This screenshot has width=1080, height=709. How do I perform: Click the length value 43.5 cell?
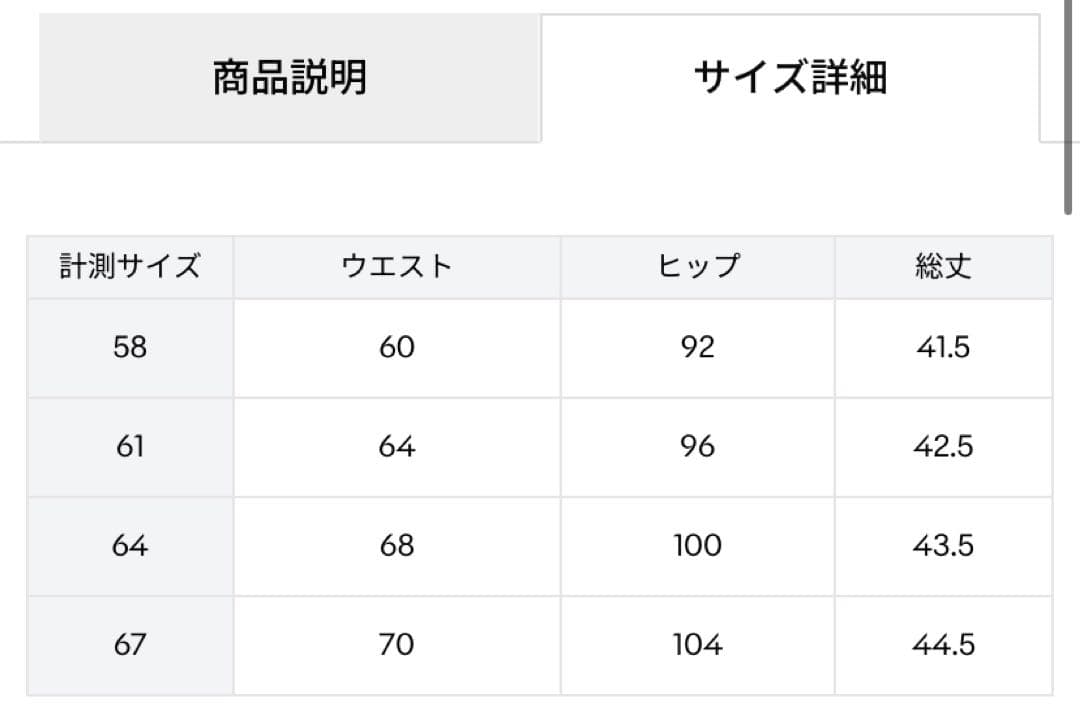pos(944,546)
